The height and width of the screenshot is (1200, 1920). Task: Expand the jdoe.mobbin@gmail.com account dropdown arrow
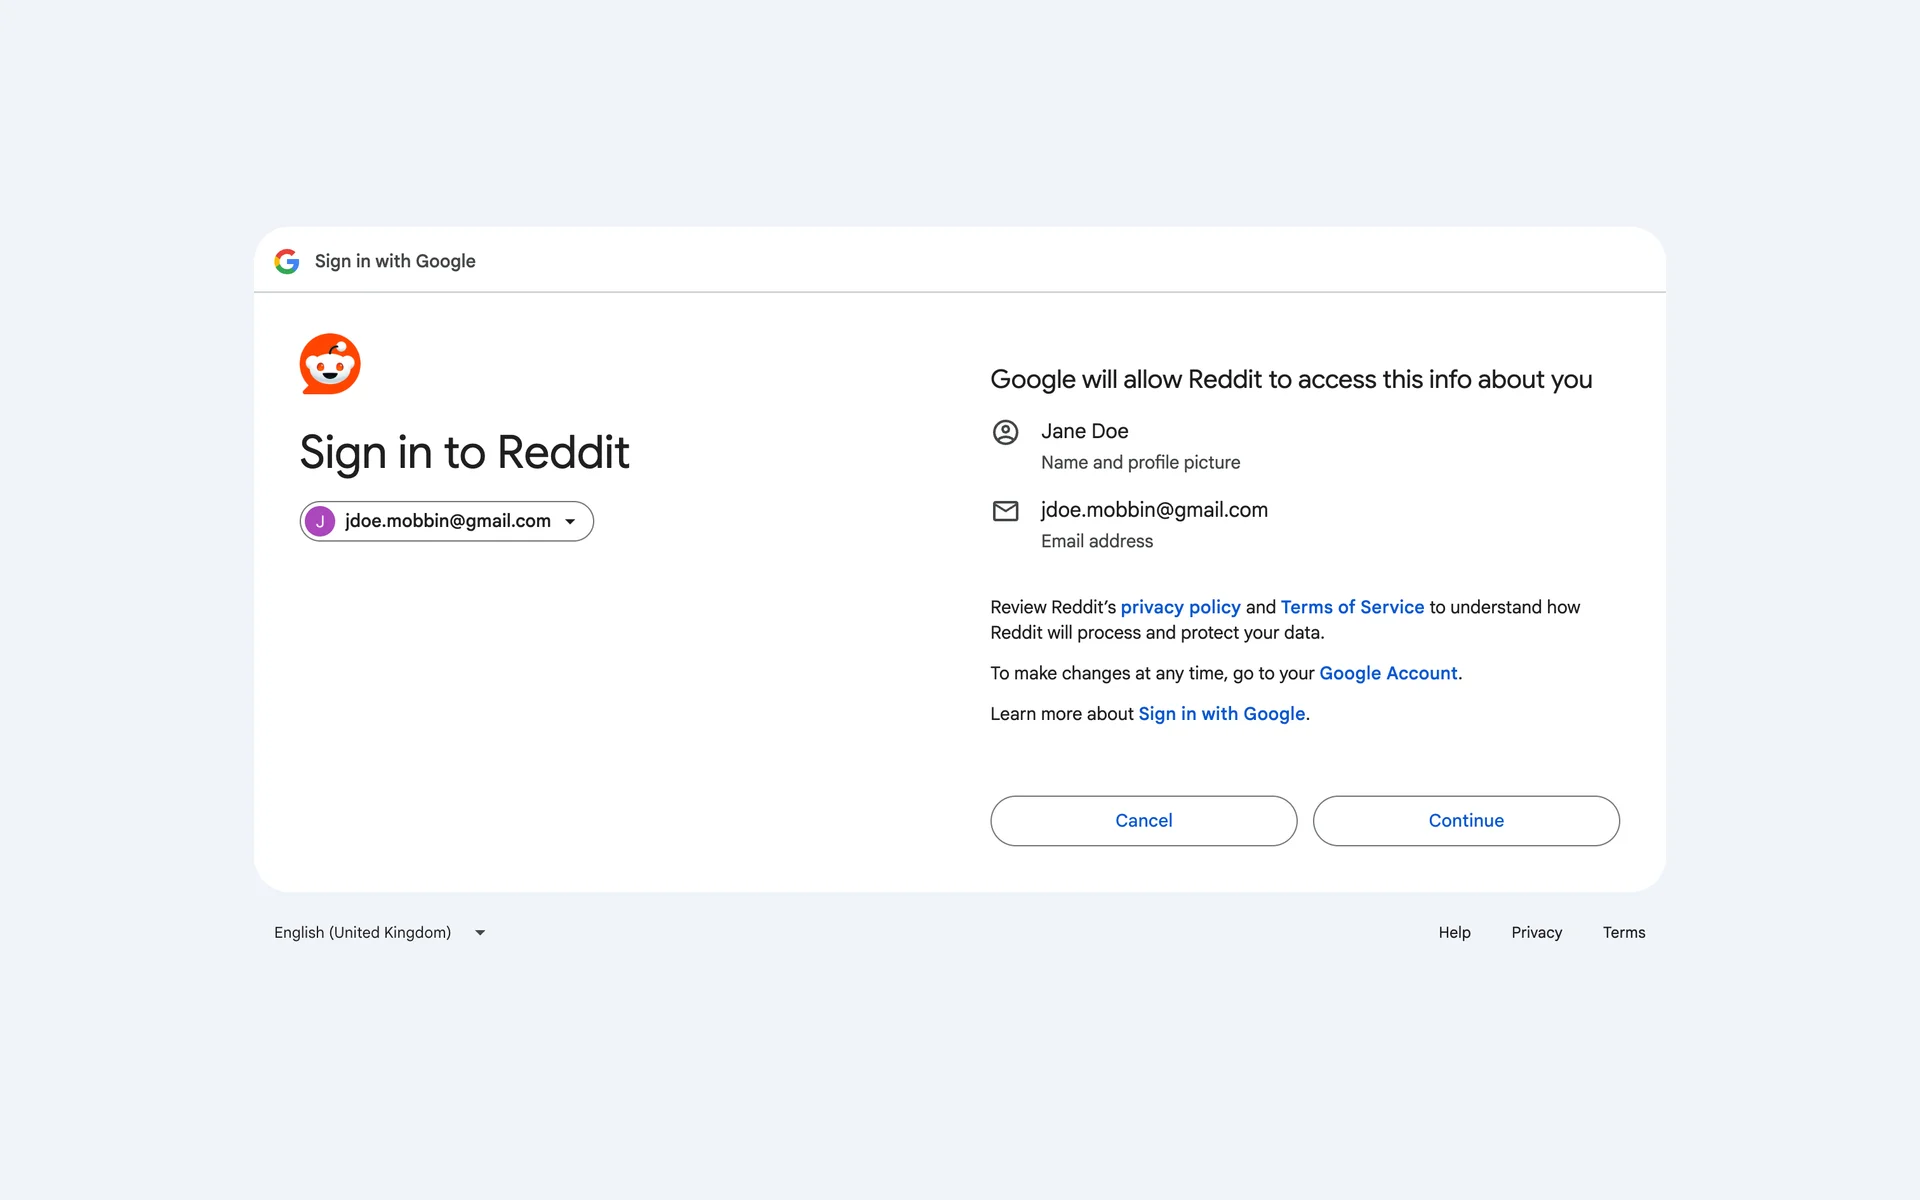(x=570, y=522)
